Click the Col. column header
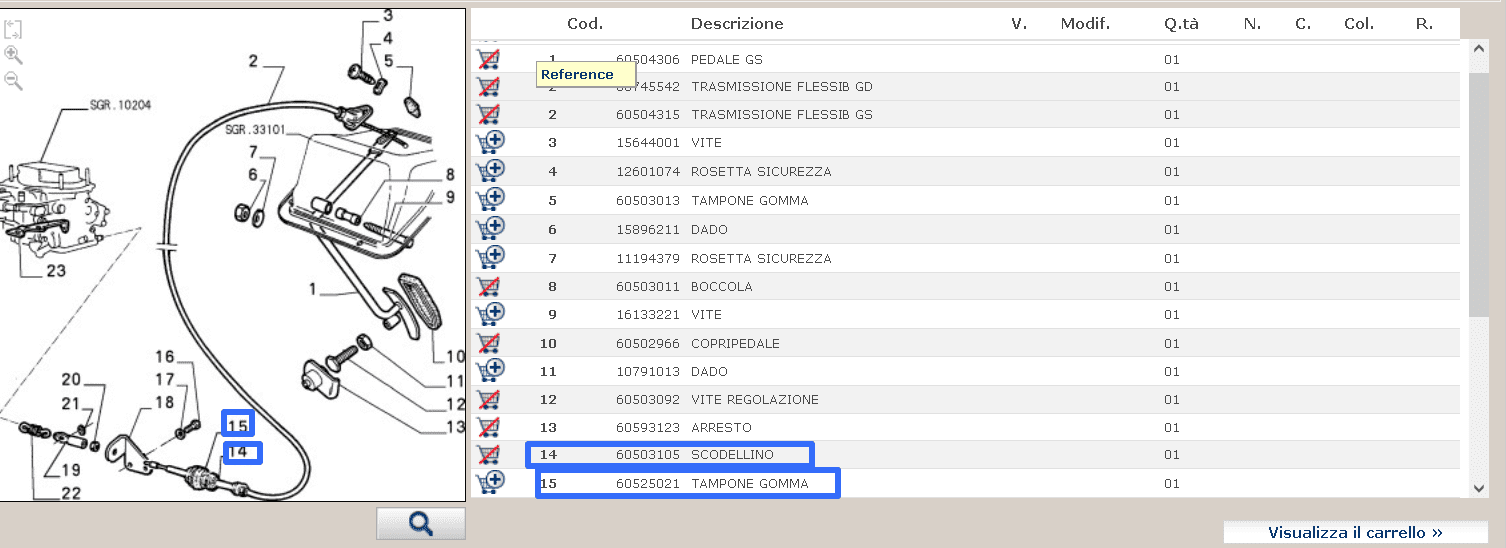The image size is (1506, 548). pos(1358,23)
